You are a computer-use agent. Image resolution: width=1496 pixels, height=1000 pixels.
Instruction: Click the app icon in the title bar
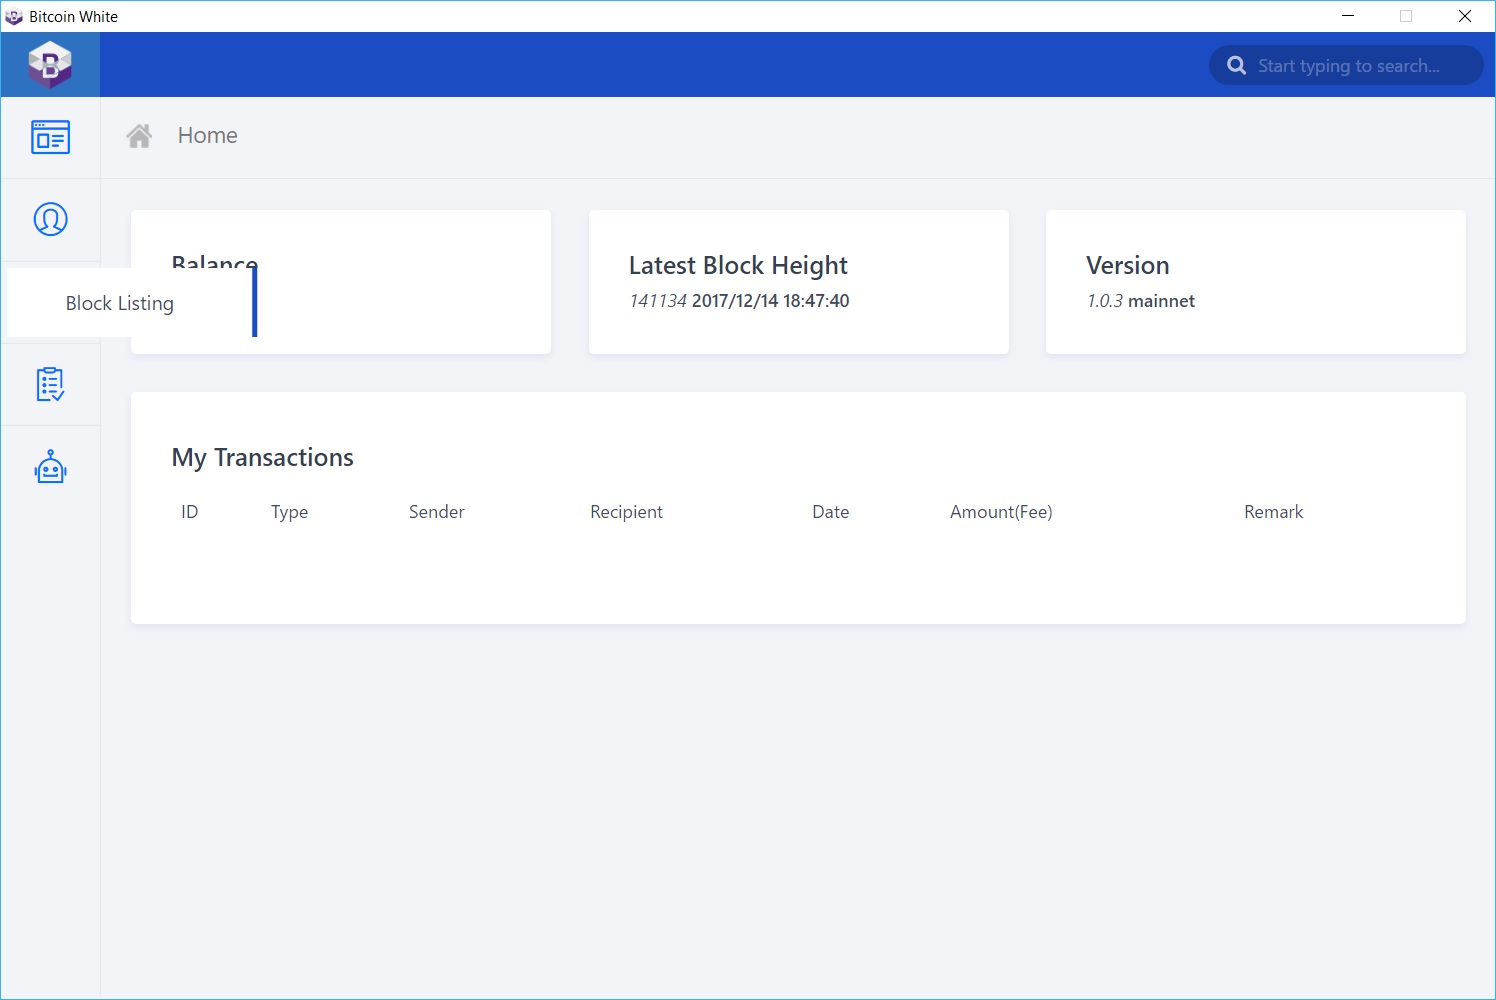coord(14,16)
